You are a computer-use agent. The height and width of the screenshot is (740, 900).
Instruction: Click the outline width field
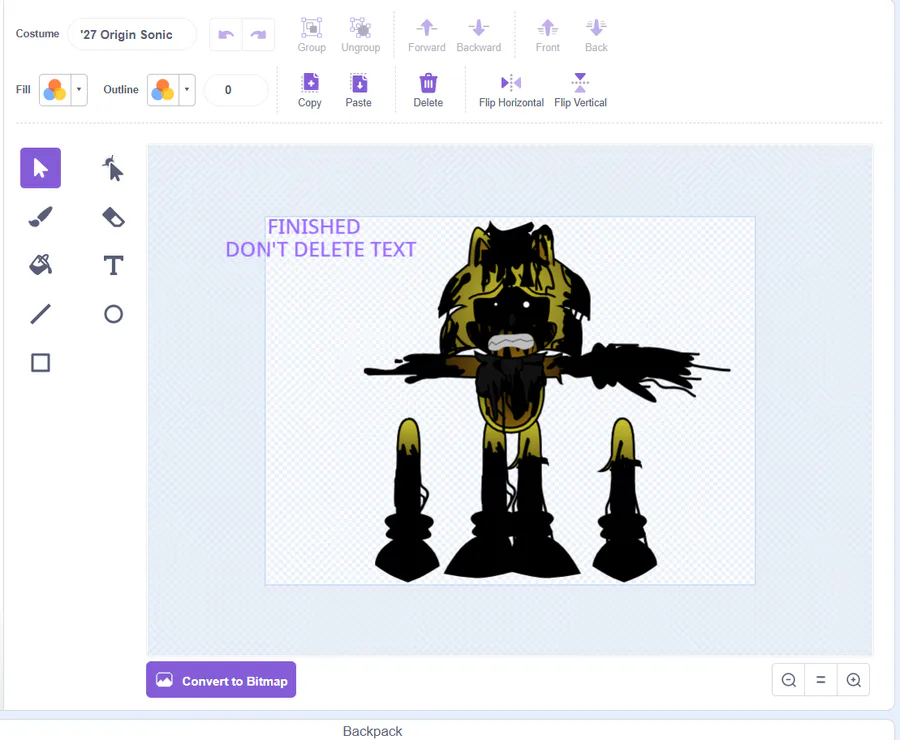click(x=236, y=90)
